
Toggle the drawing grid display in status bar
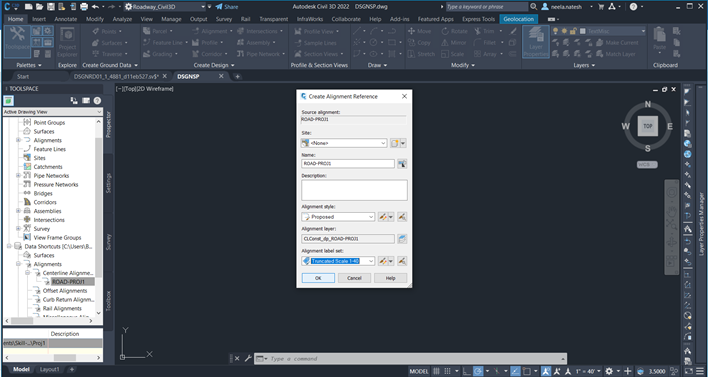click(x=436, y=371)
